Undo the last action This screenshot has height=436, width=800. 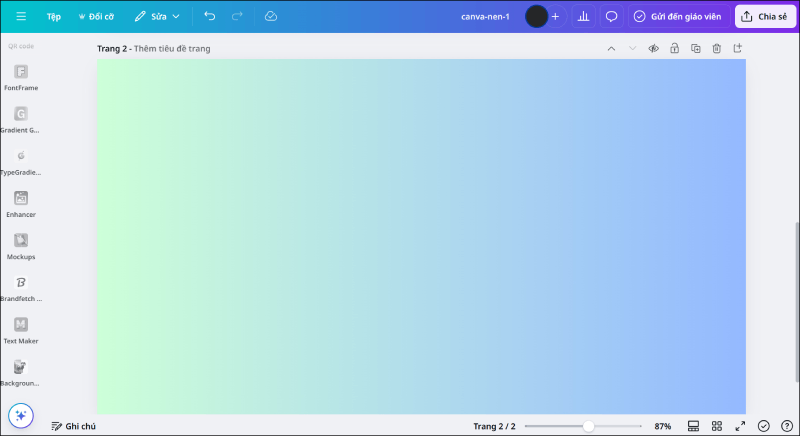[210, 16]
